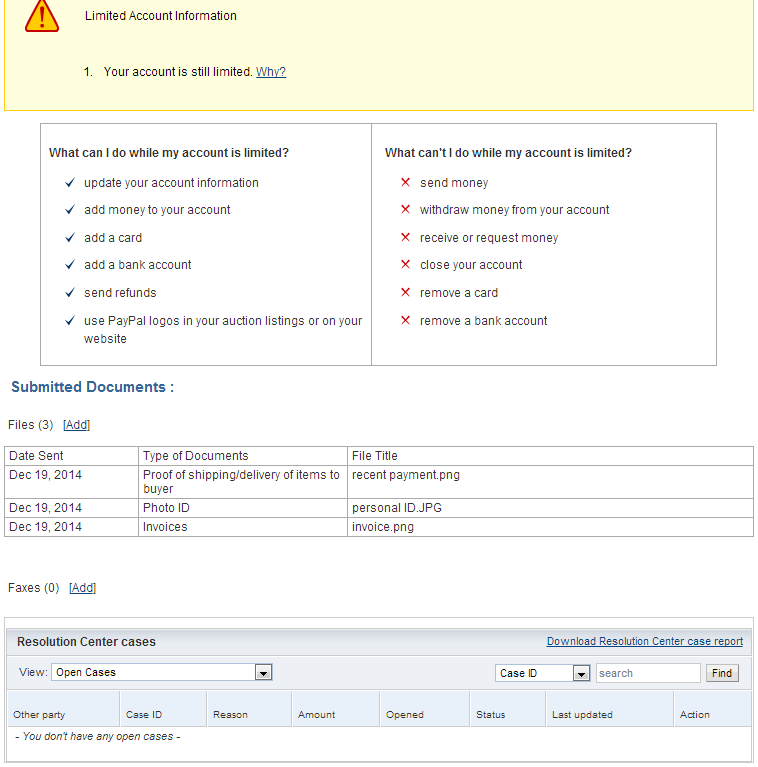Screen dimensions: 758x767
Task: Select the personal ID.JPG file row
Action: click(x=396, y=508)
